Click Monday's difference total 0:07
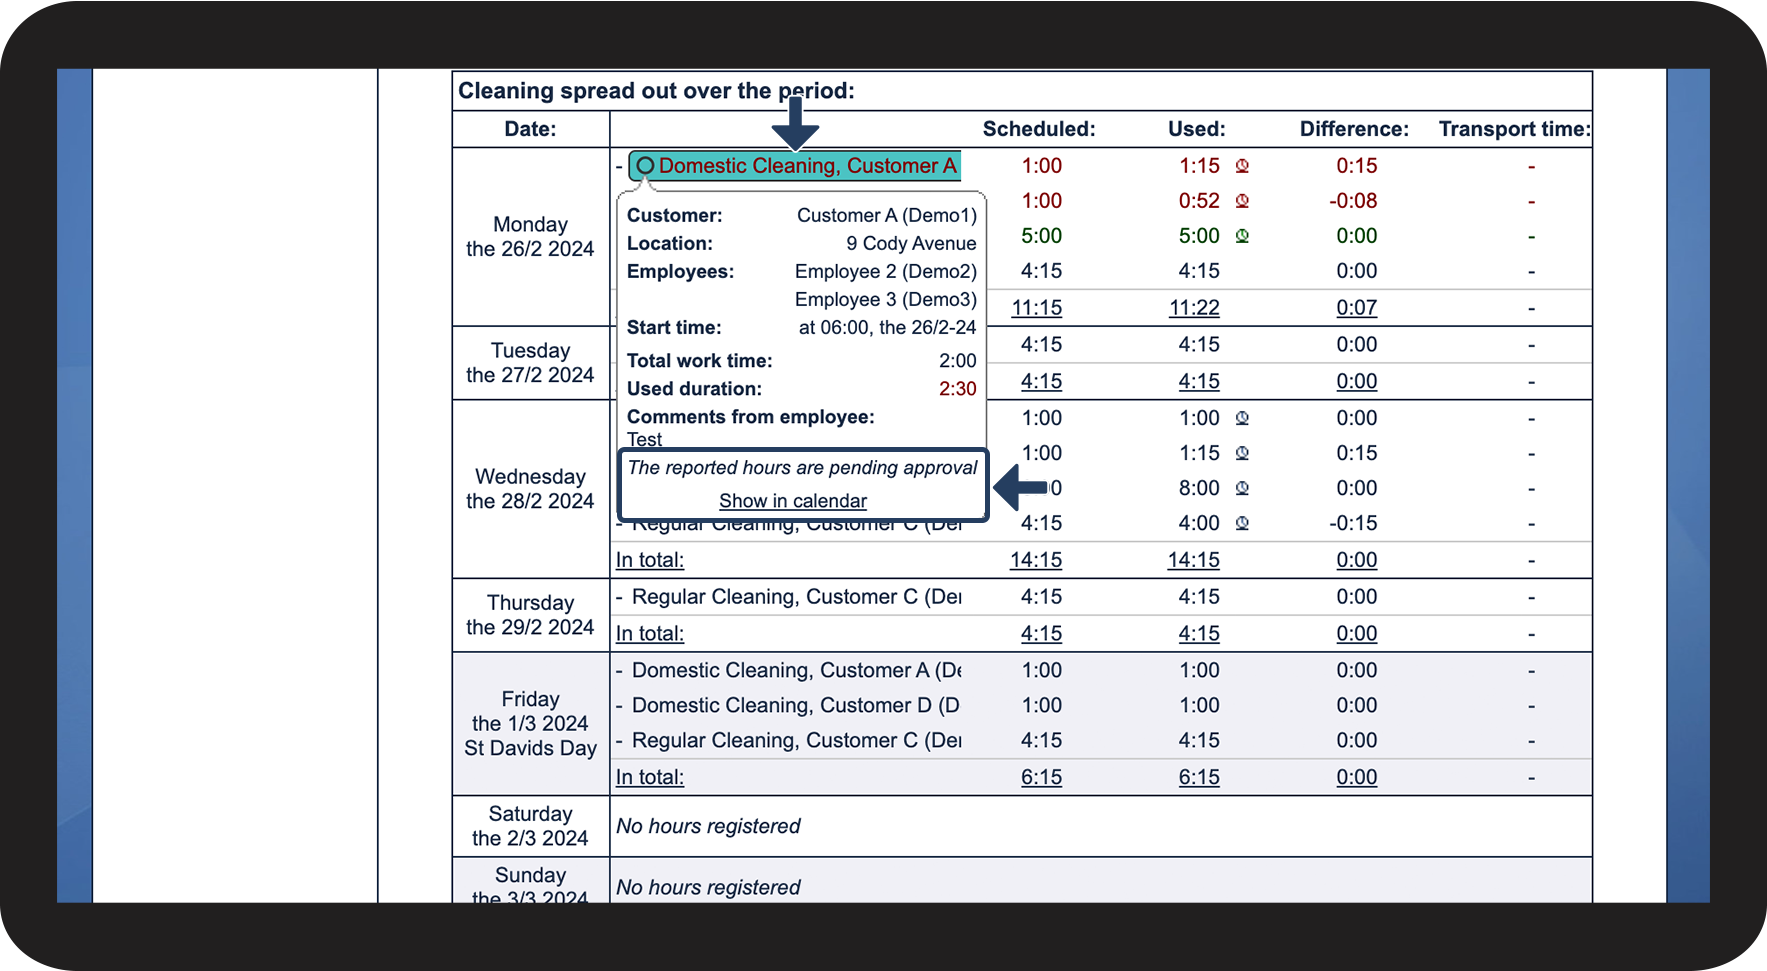The height and width of the screenshot is (971, 1767). coord(1357,308)
